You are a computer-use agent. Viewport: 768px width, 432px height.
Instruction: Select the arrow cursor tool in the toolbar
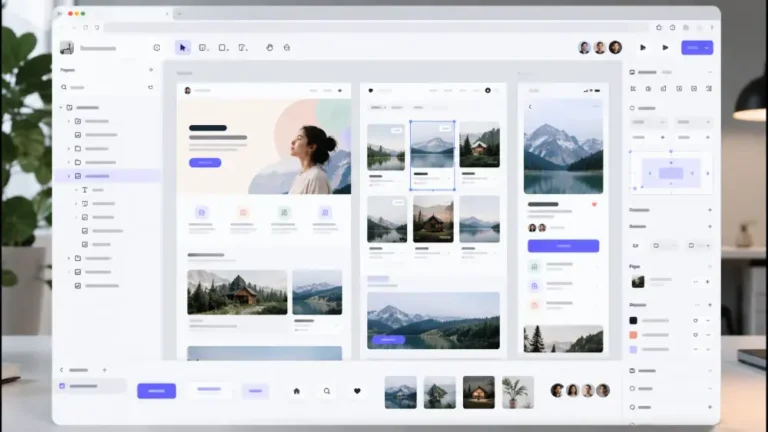click(x=183, y=48)
